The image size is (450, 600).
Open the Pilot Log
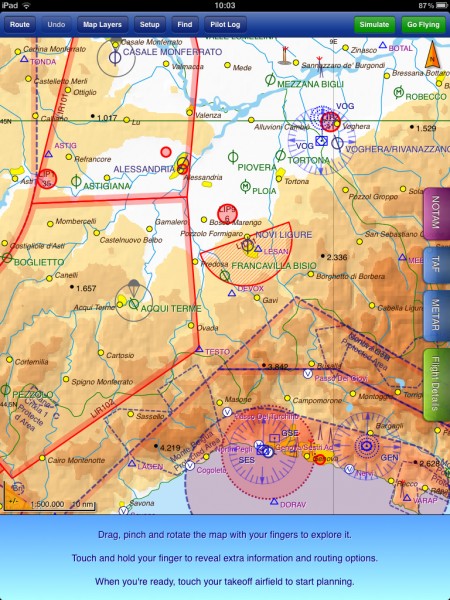[x=225, y=25]
